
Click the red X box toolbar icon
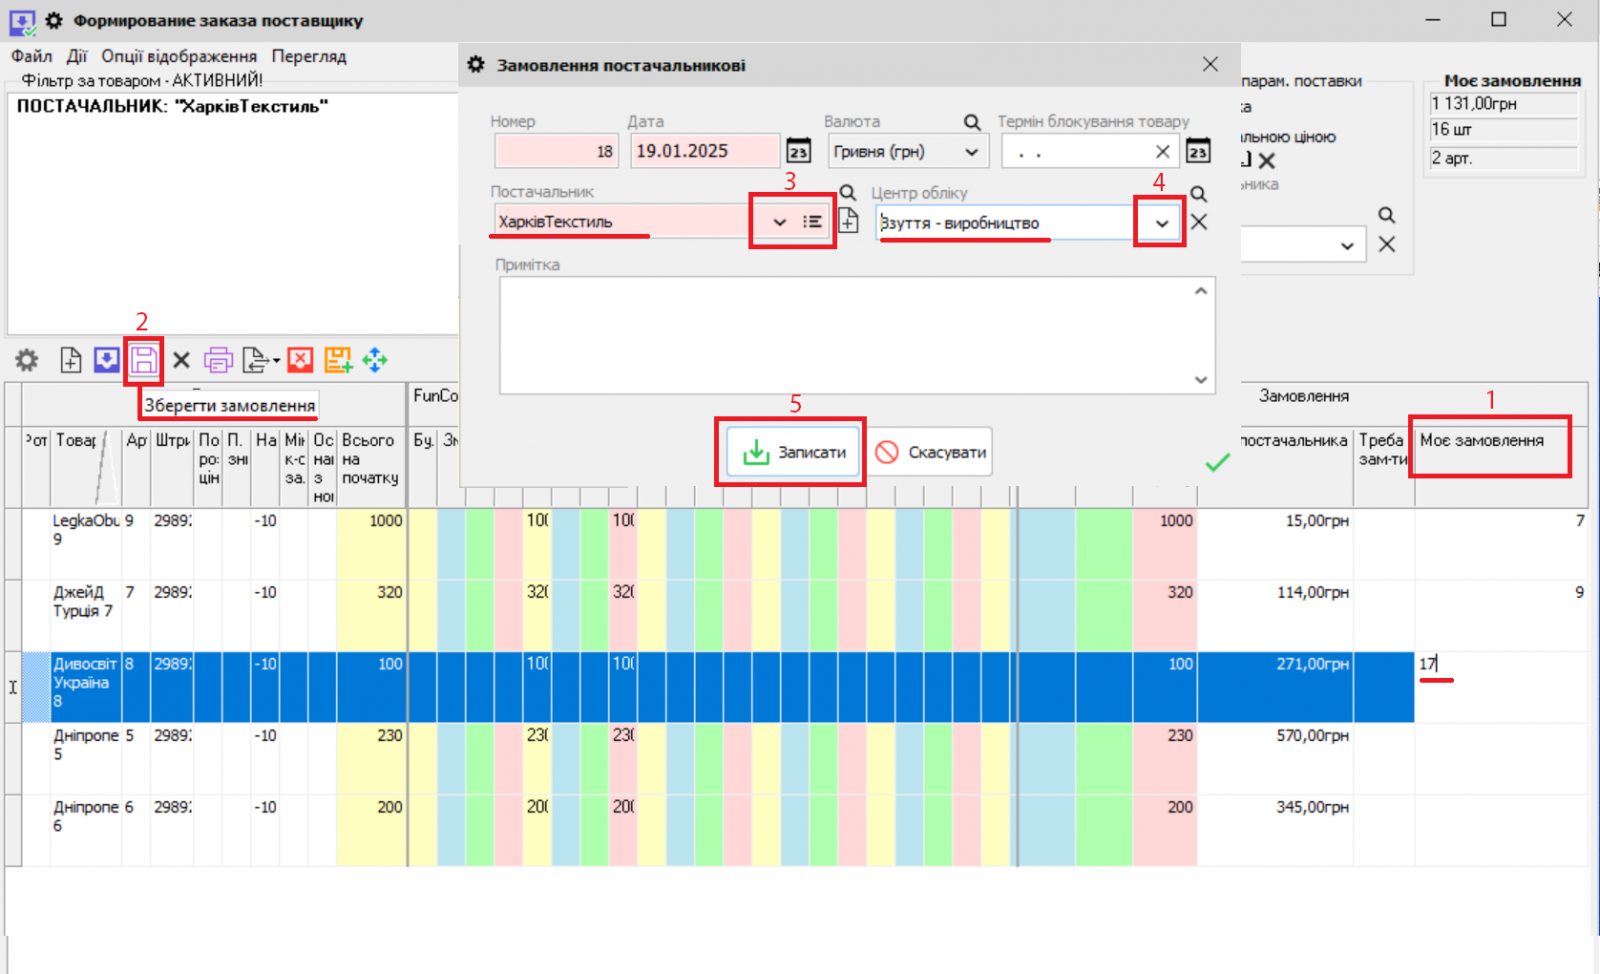click(x=300, y=360)
